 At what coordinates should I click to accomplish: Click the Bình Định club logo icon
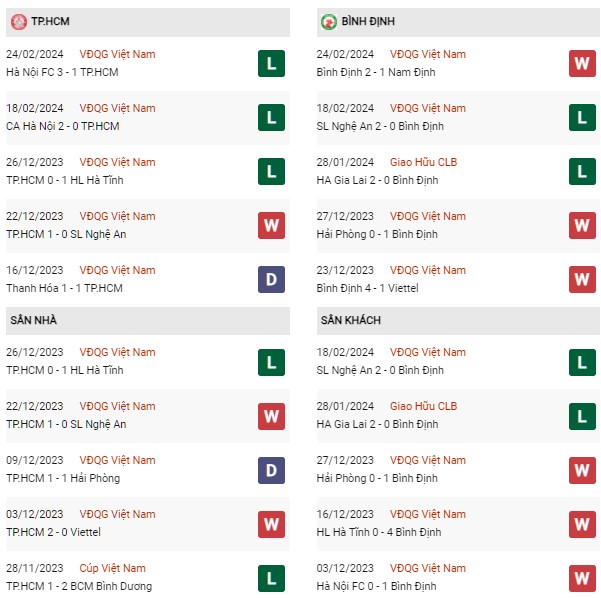328,21
